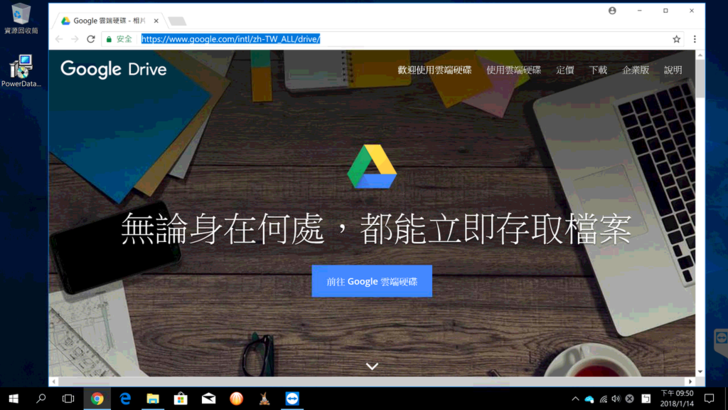This screenshot has height=410, width=728.
Task: Open File Explorer from taskbar
Action: tap(153, 399)
